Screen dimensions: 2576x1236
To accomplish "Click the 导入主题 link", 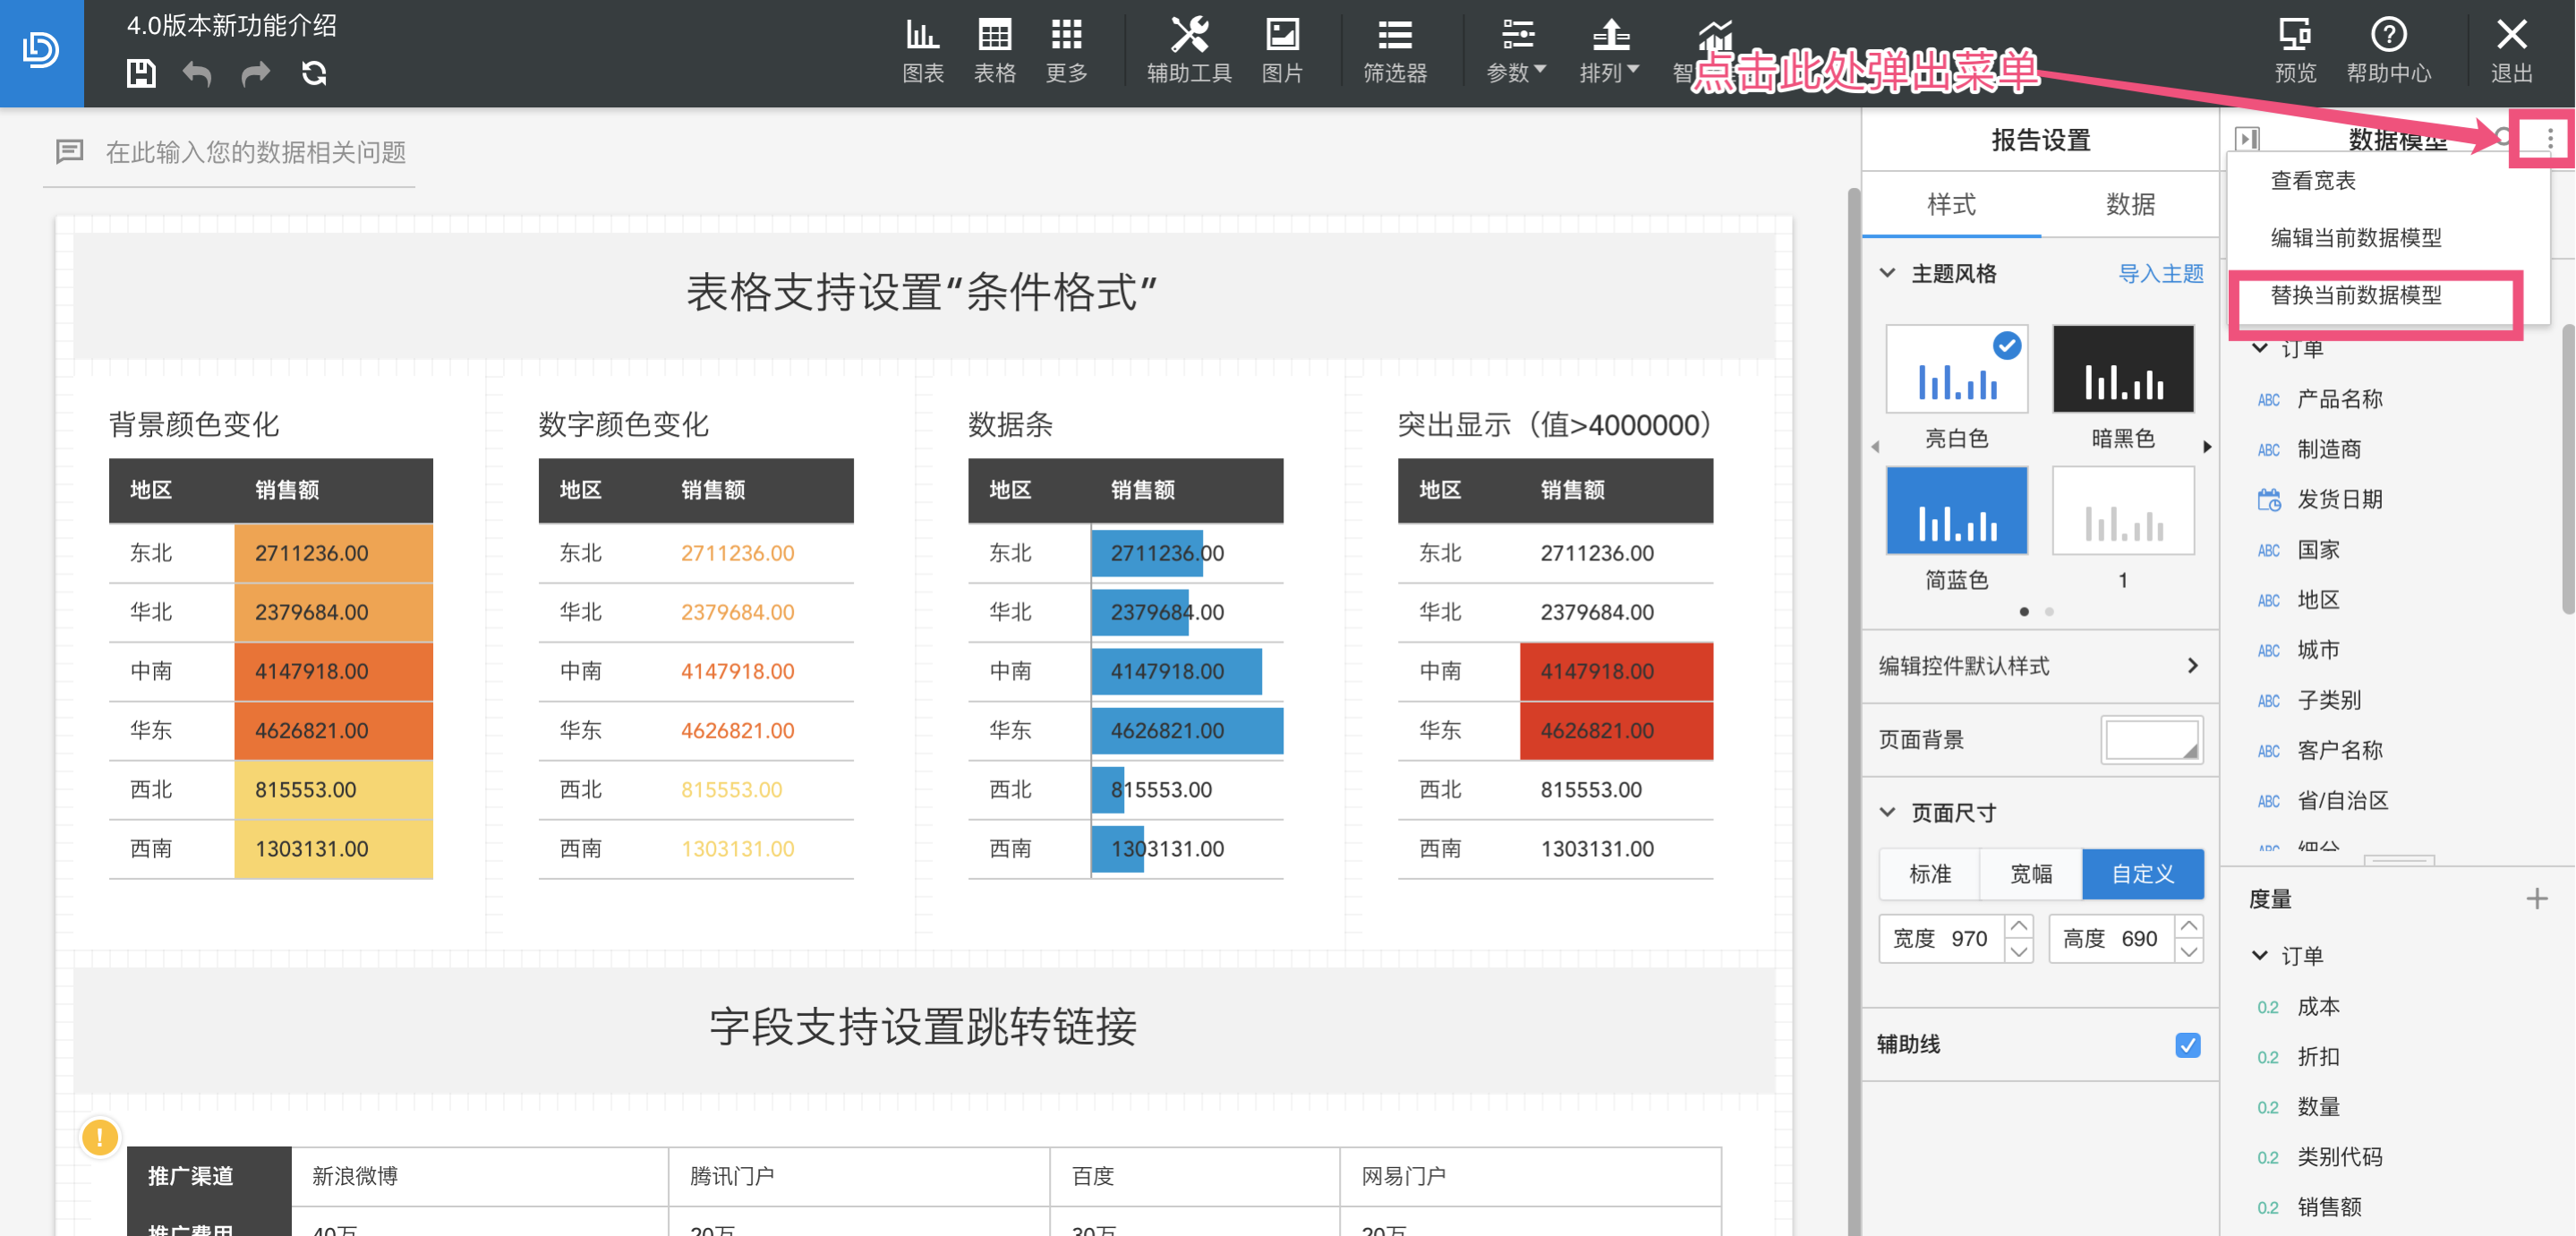I will point(2160,273).
